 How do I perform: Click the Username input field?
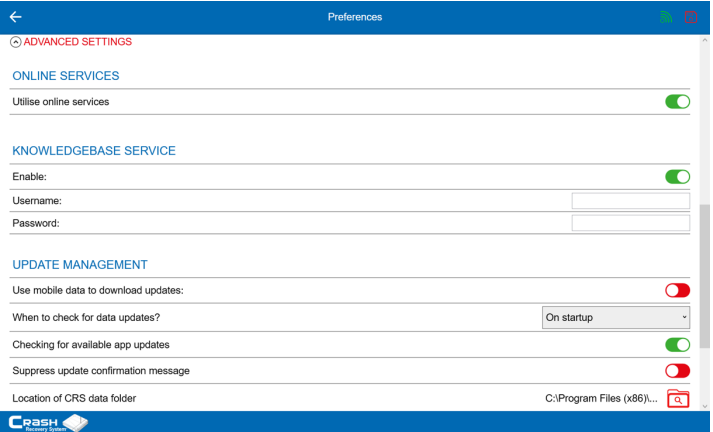tap(630, 201)
